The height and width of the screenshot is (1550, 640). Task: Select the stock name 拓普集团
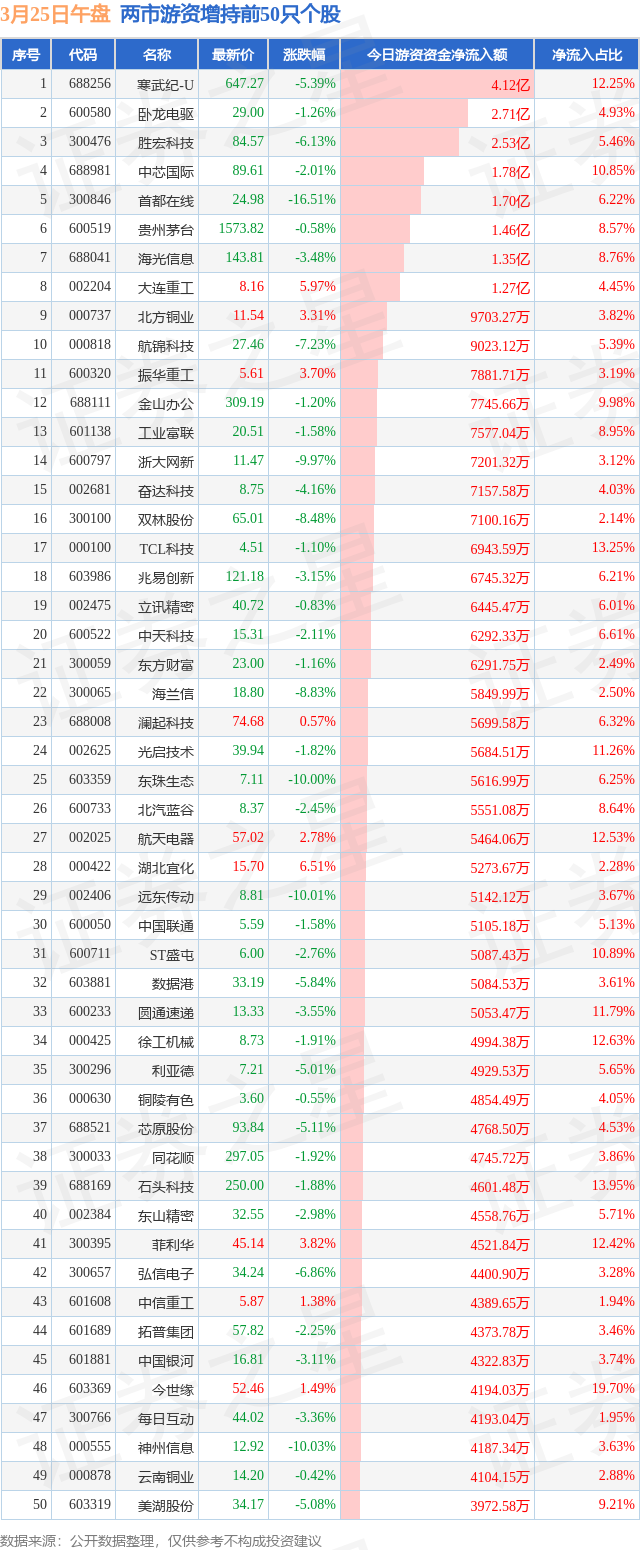coord(166,1331)
